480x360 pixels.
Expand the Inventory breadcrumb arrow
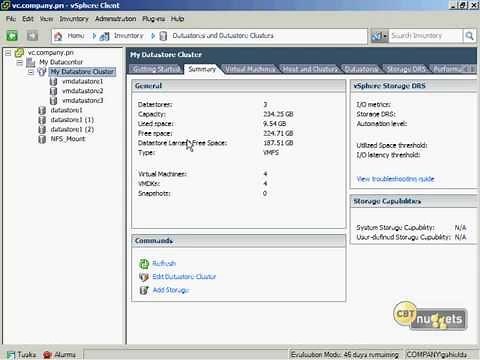pos(153,36)
